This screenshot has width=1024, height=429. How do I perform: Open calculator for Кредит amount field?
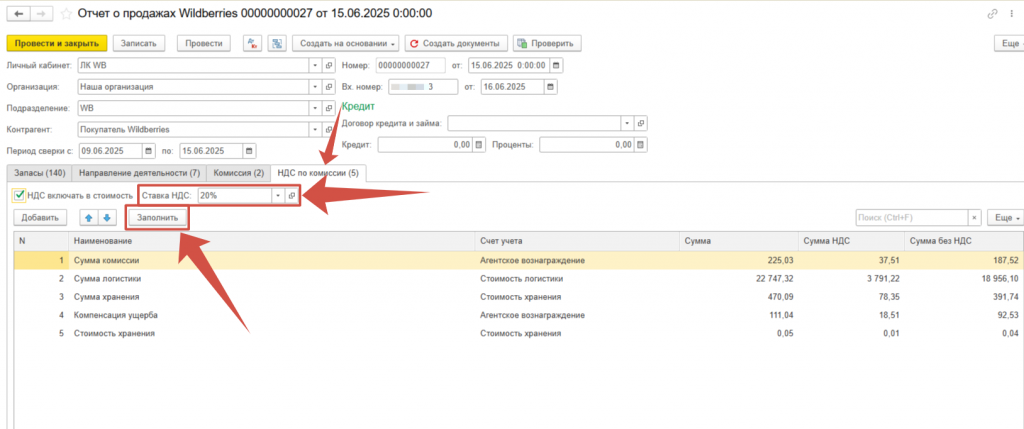tap(479, 145)
